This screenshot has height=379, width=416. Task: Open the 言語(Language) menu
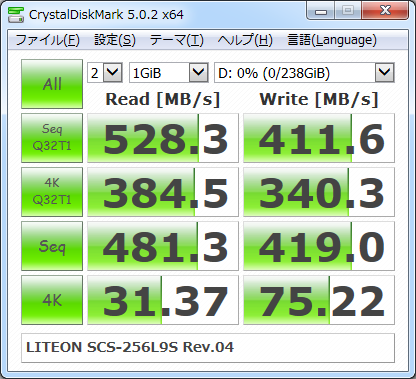[x=332, y=40]
